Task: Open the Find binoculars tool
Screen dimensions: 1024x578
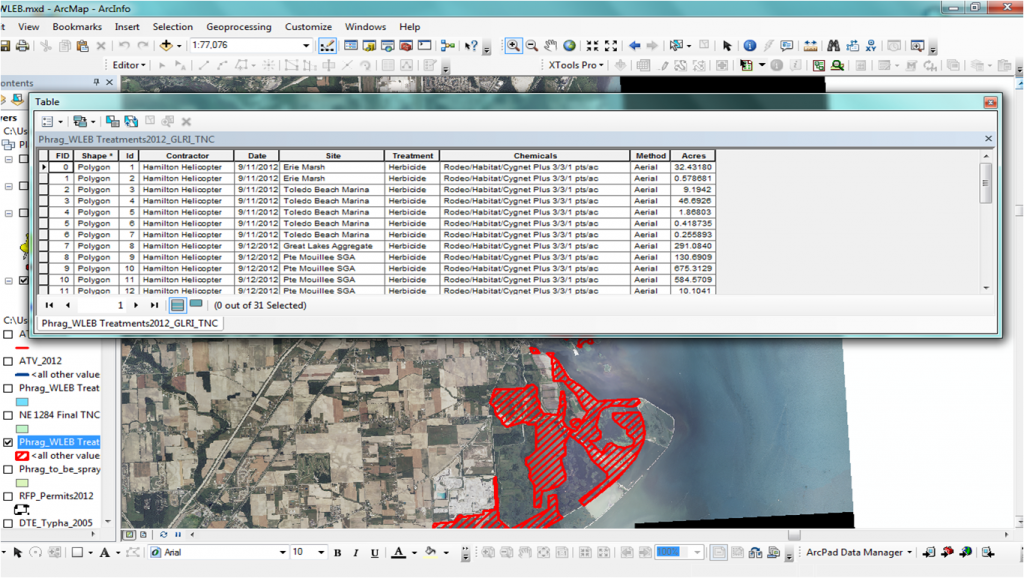Action: point(833,45)
